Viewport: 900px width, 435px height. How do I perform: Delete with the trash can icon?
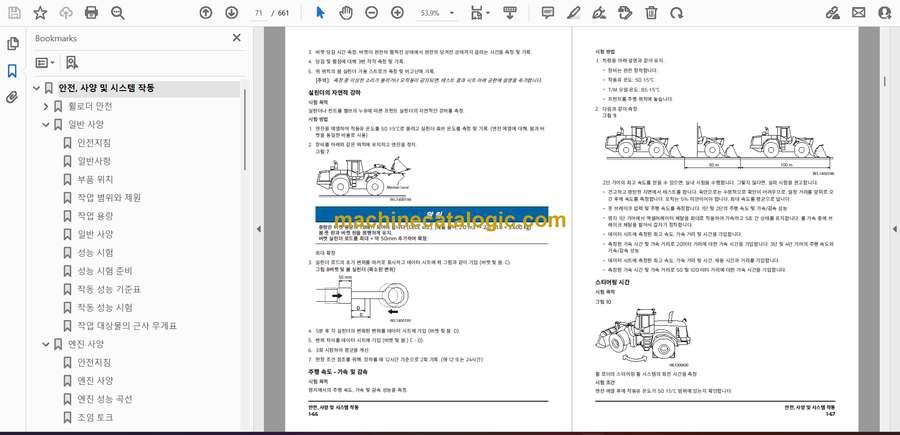pos(651,13)
